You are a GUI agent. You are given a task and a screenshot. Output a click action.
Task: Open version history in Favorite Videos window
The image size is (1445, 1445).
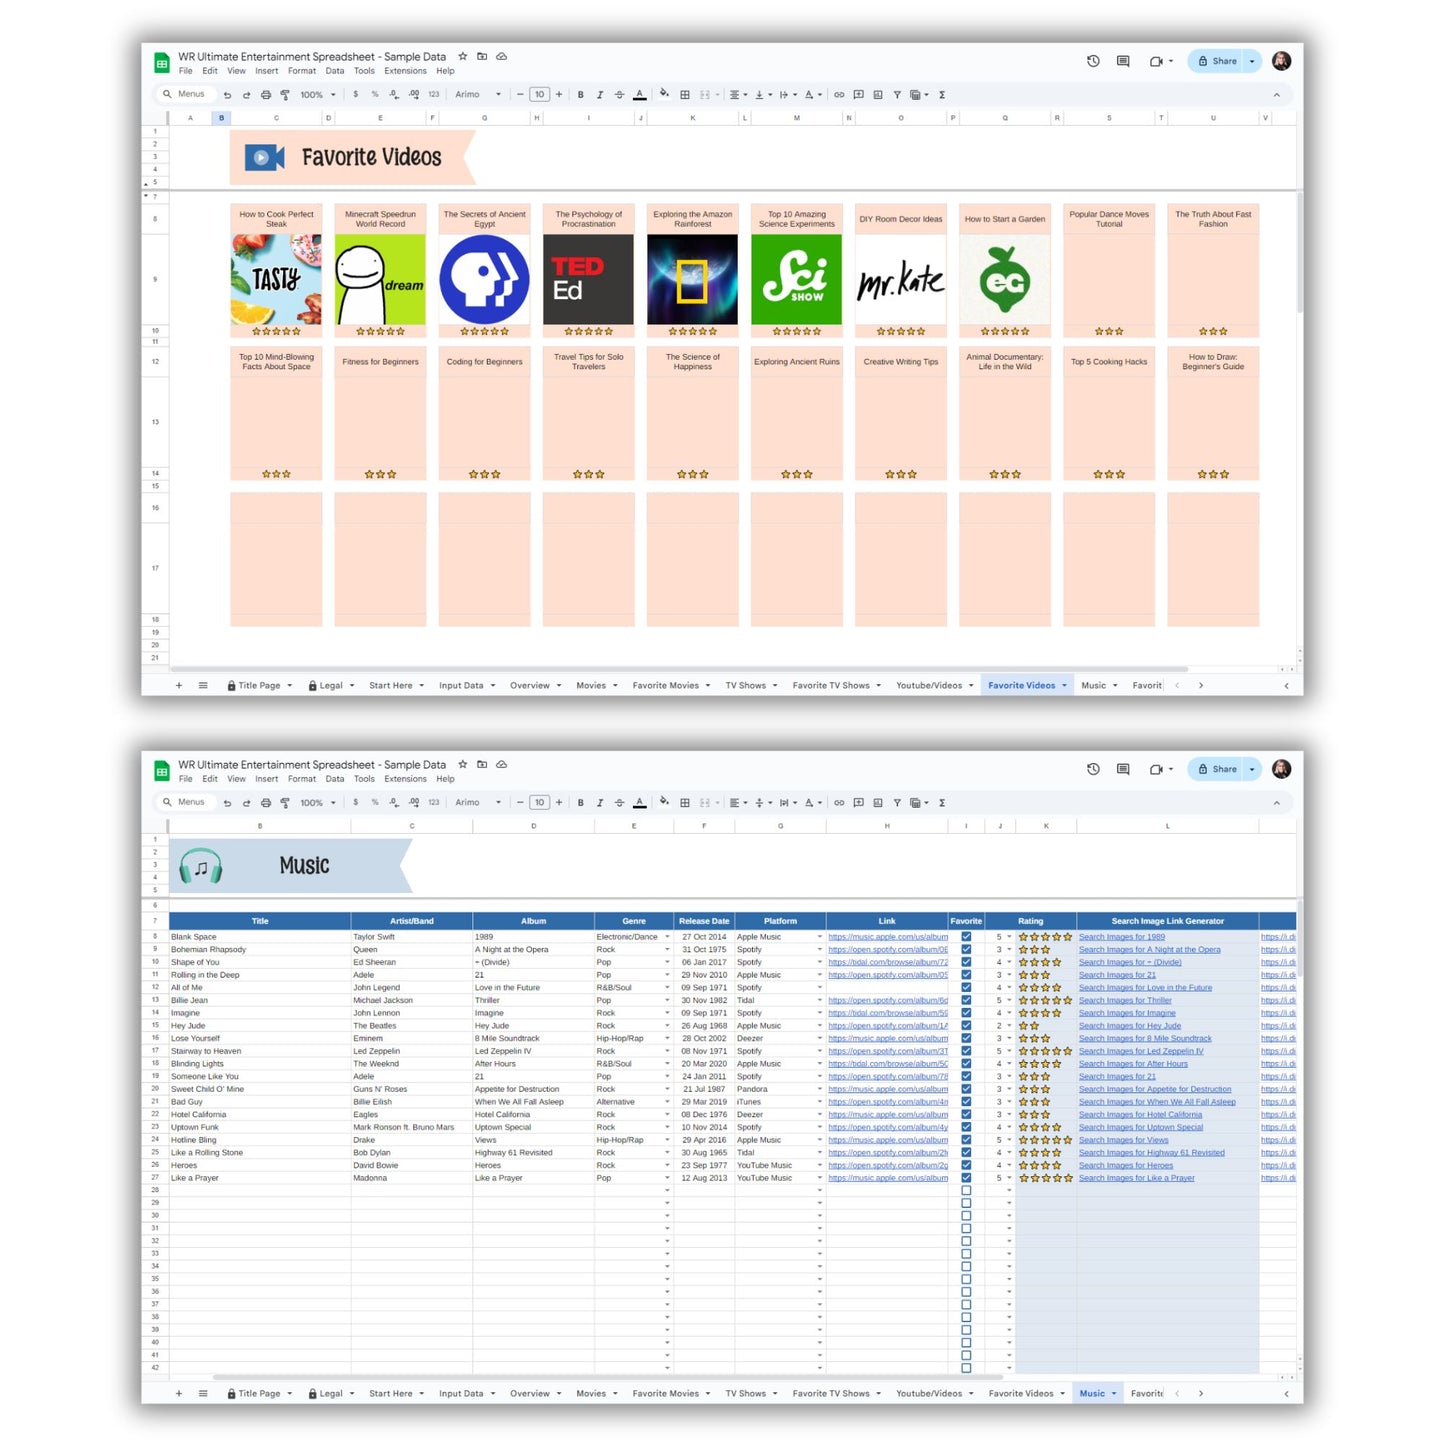(1093, 61)
